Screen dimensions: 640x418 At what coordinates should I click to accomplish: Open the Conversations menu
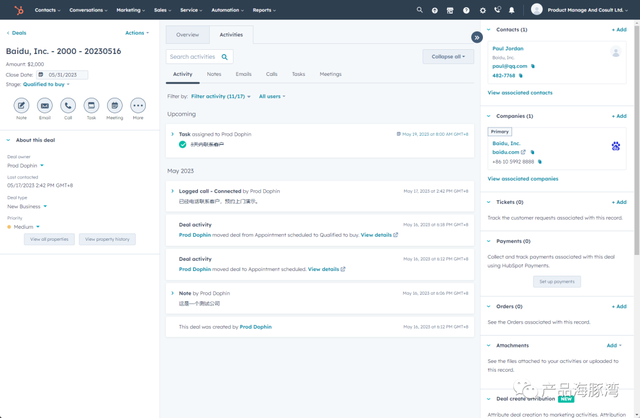click(x=88, y=10)
